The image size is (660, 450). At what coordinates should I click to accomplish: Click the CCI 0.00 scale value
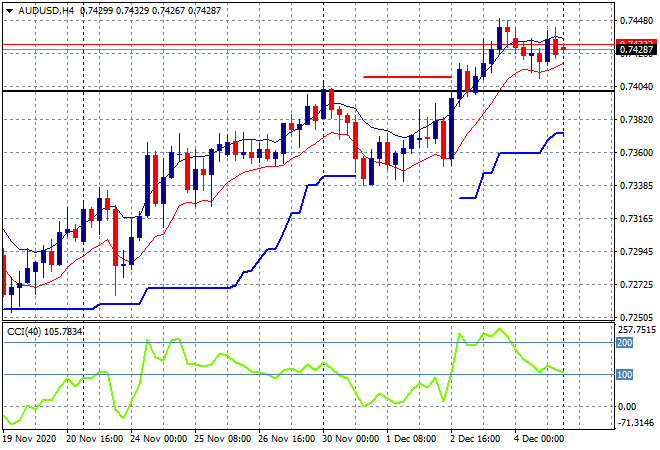[x=627, y=407]
